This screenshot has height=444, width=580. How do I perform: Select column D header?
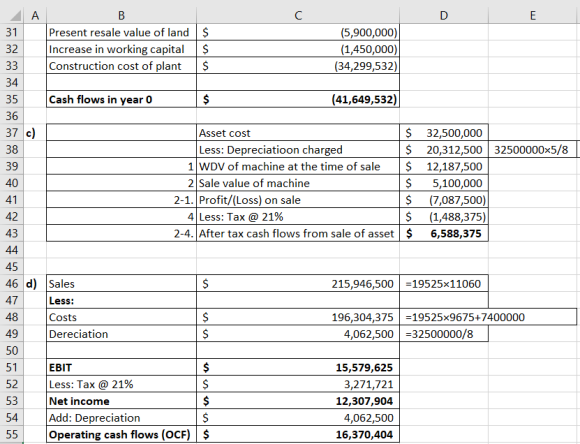pos(444,16)
